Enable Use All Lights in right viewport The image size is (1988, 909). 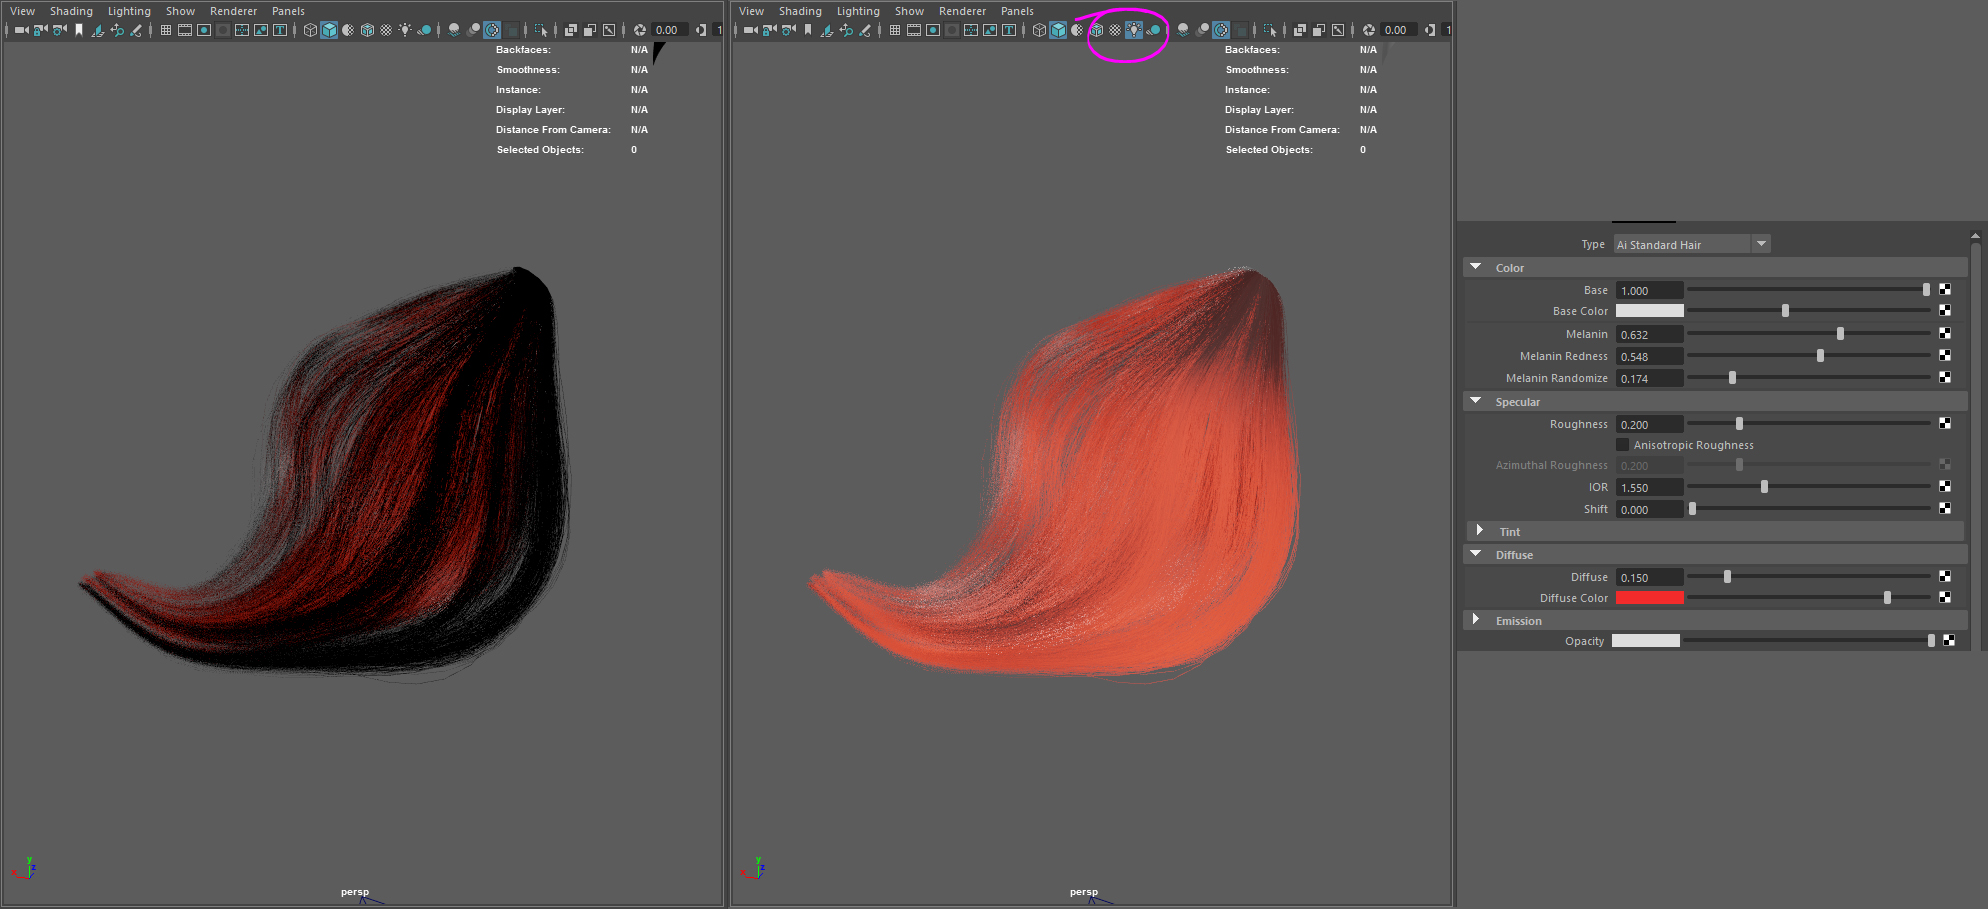point(1134,30)
